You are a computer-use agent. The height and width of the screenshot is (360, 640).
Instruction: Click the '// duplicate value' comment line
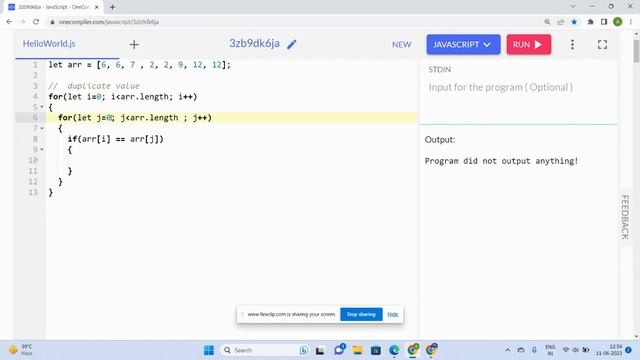(x=94, y=86)
